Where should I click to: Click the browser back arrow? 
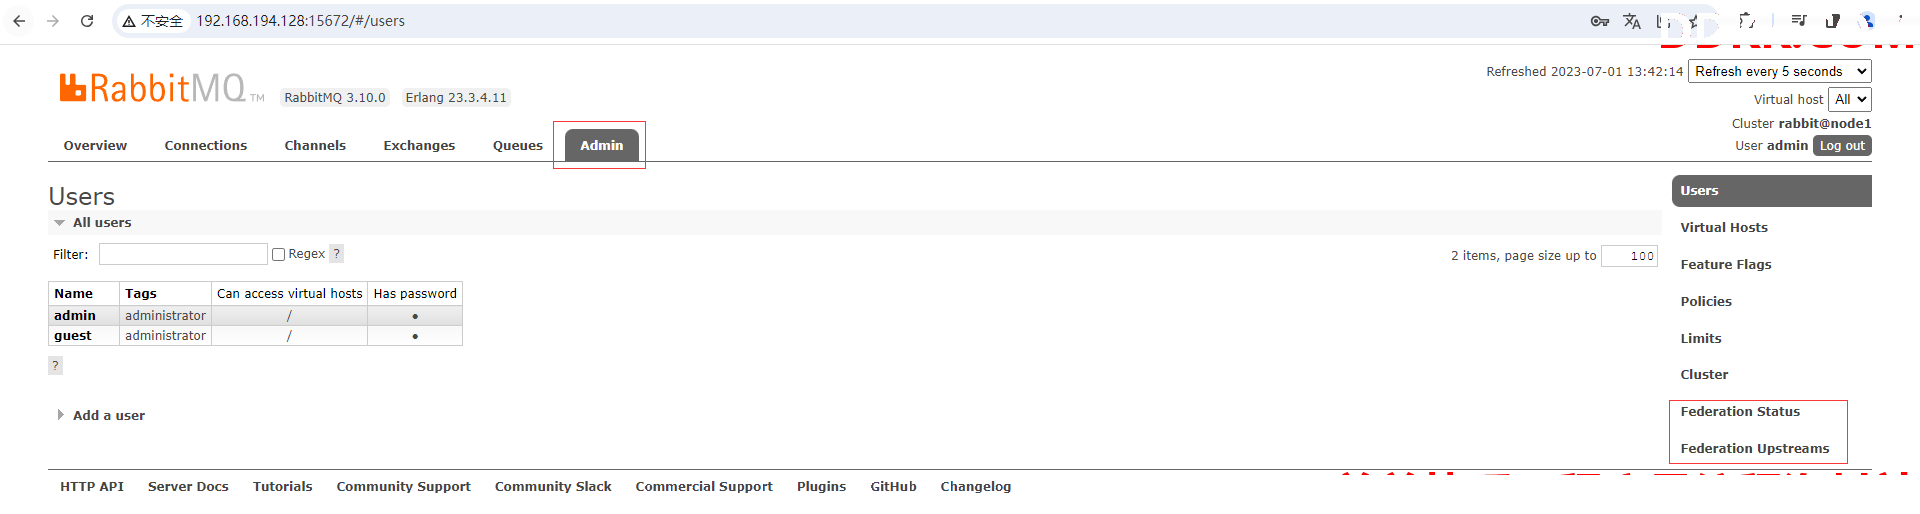click(19, 21)
